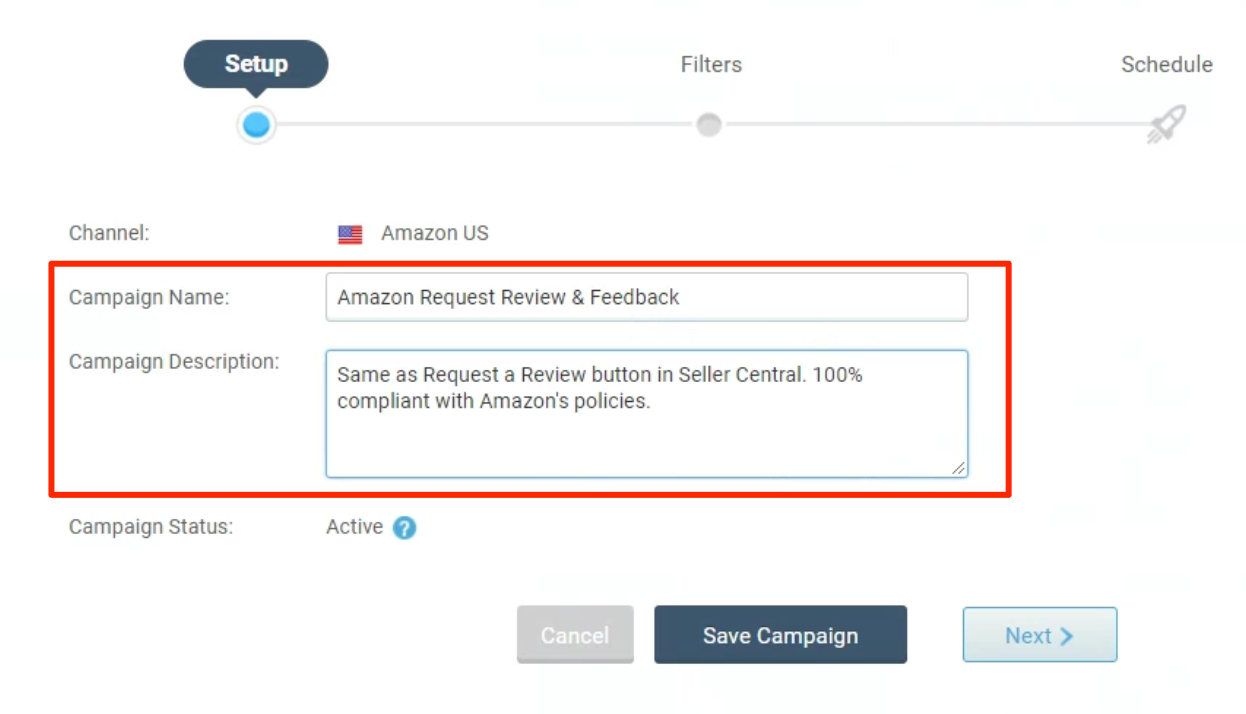Click the progress line between Setup and Filters
Screen dimensions: 1246x714
[x=484, y=125]
